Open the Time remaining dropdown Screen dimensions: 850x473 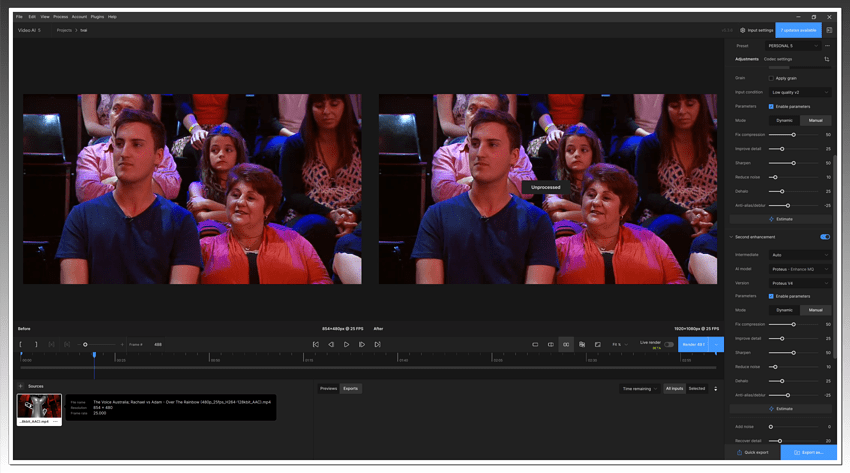pos(640,388)
